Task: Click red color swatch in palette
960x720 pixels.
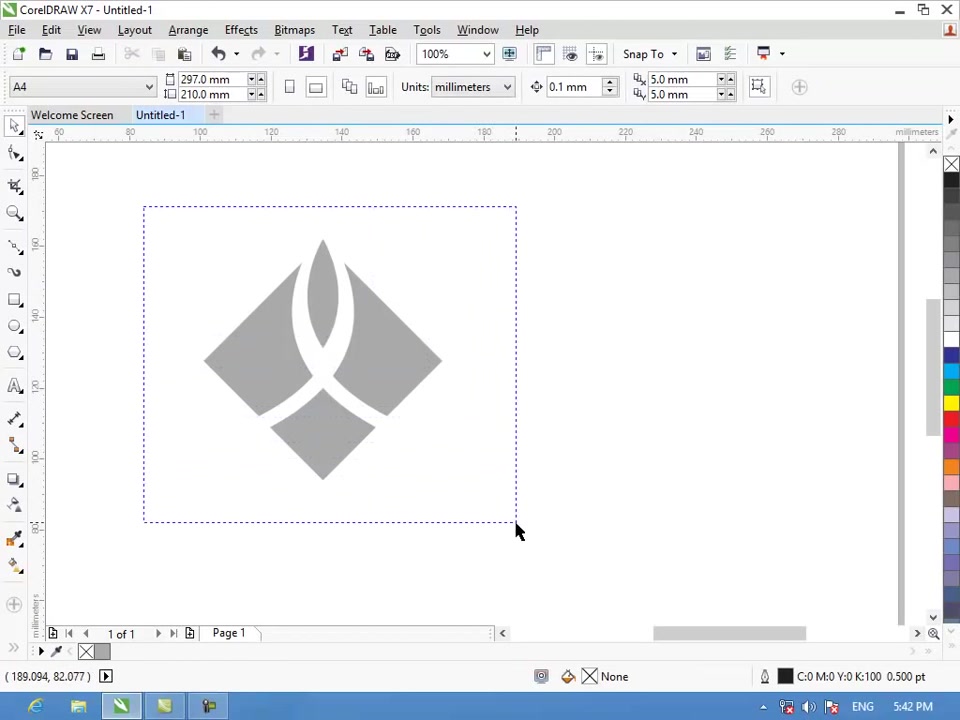Action: (x=951, y=419)
